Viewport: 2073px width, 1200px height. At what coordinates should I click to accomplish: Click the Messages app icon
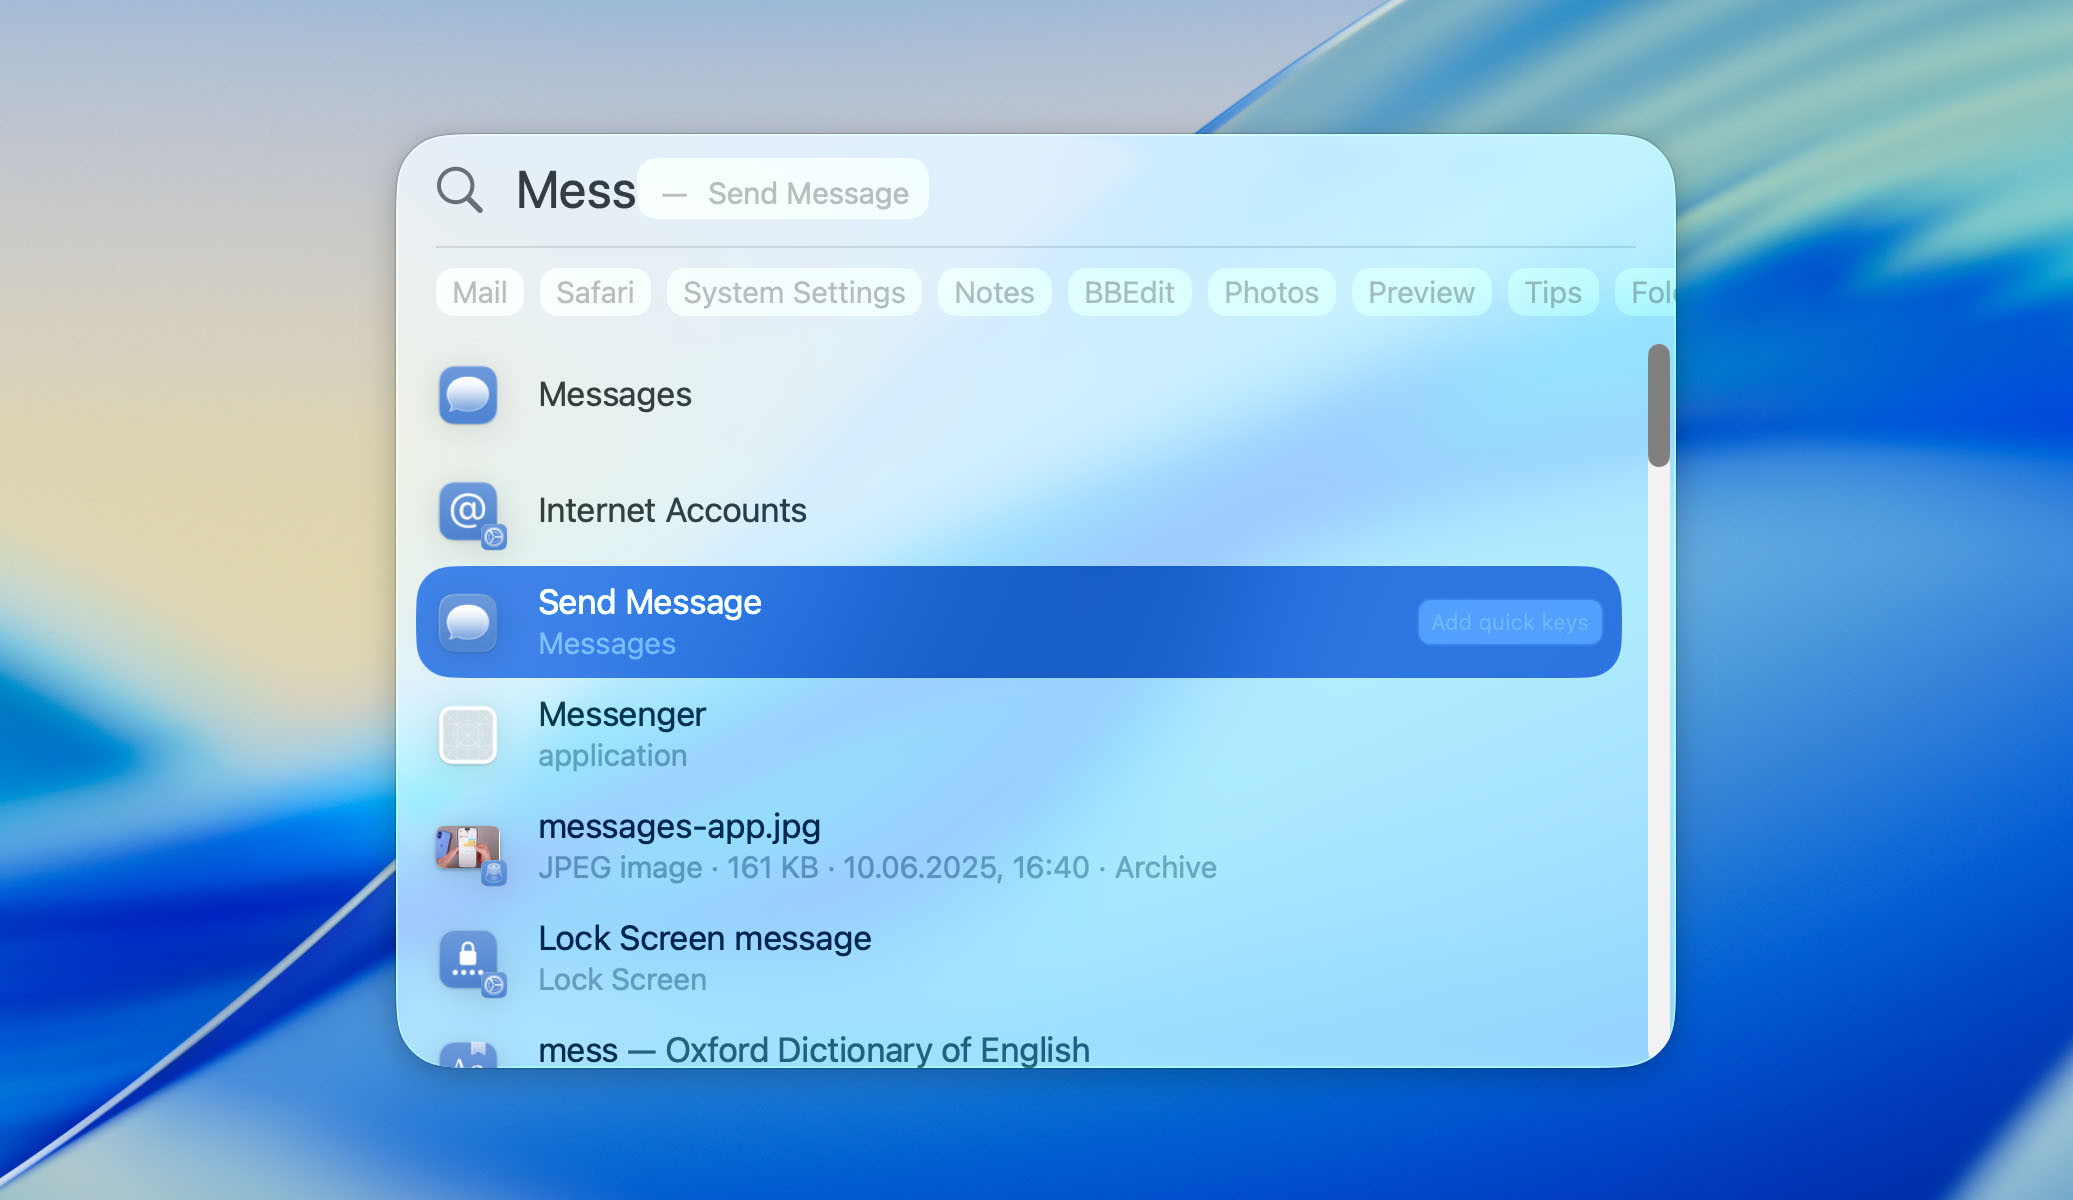(468, 395)
